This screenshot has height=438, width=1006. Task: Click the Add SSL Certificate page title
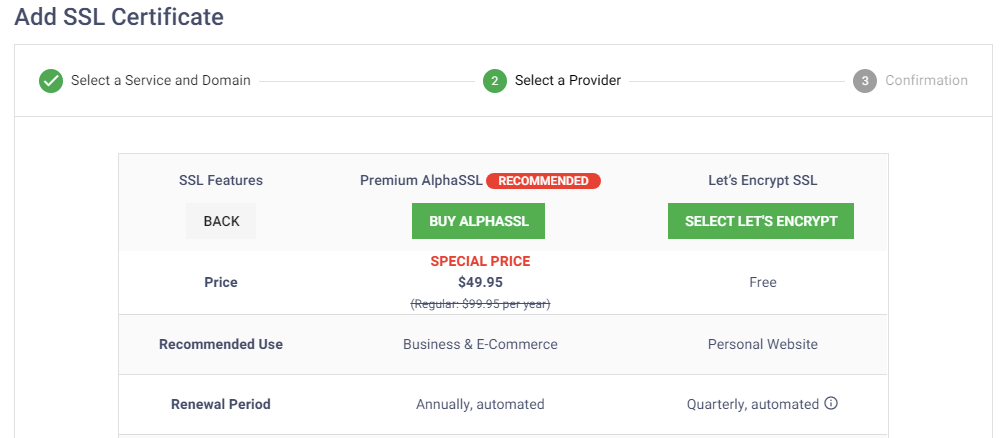point(119,17)
